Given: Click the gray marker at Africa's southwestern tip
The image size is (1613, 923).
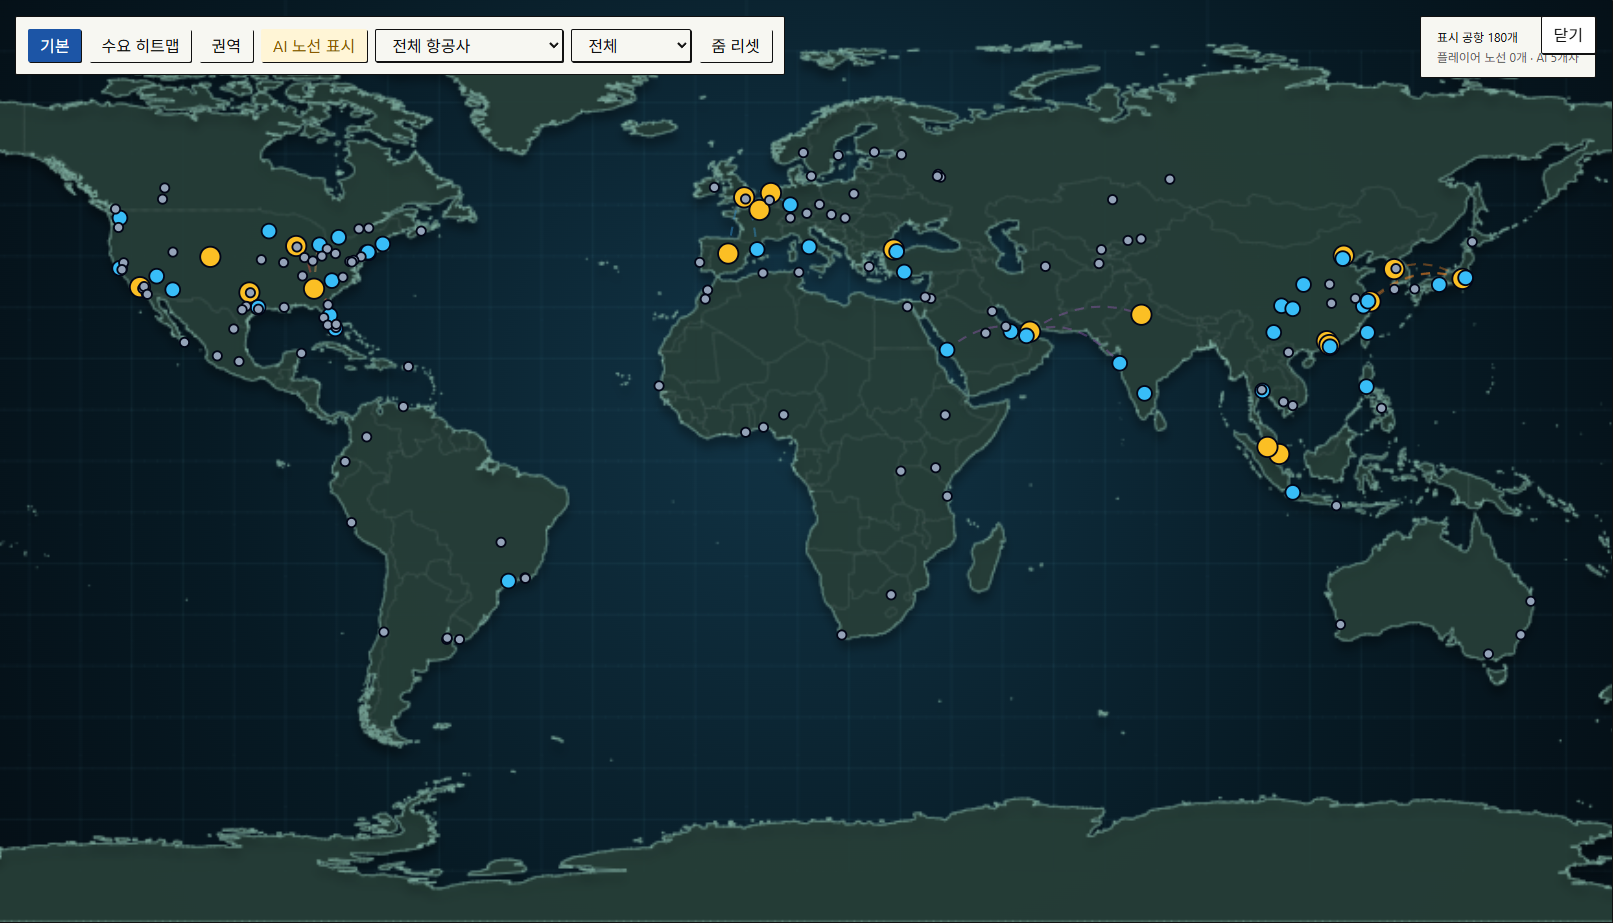Looking at the screenshot, I should click(842, 635).
